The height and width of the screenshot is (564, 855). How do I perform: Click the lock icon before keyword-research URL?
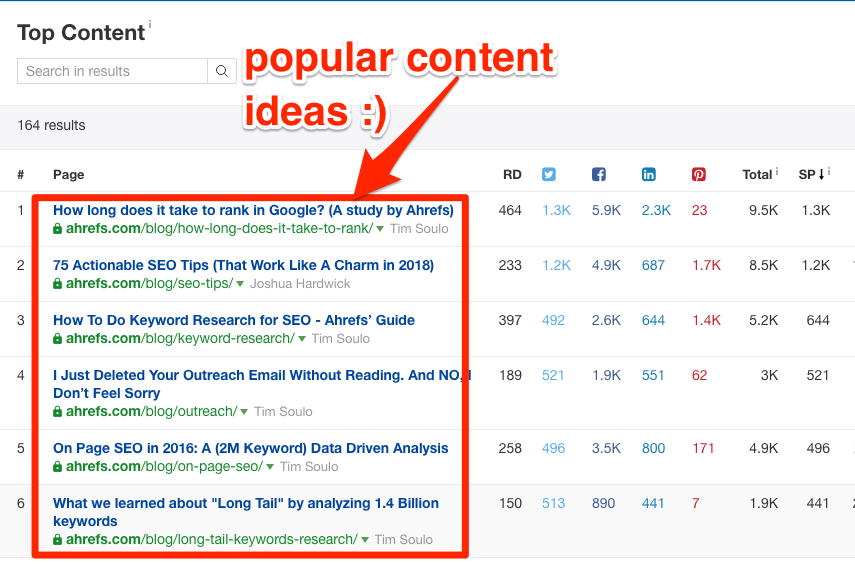57,339
